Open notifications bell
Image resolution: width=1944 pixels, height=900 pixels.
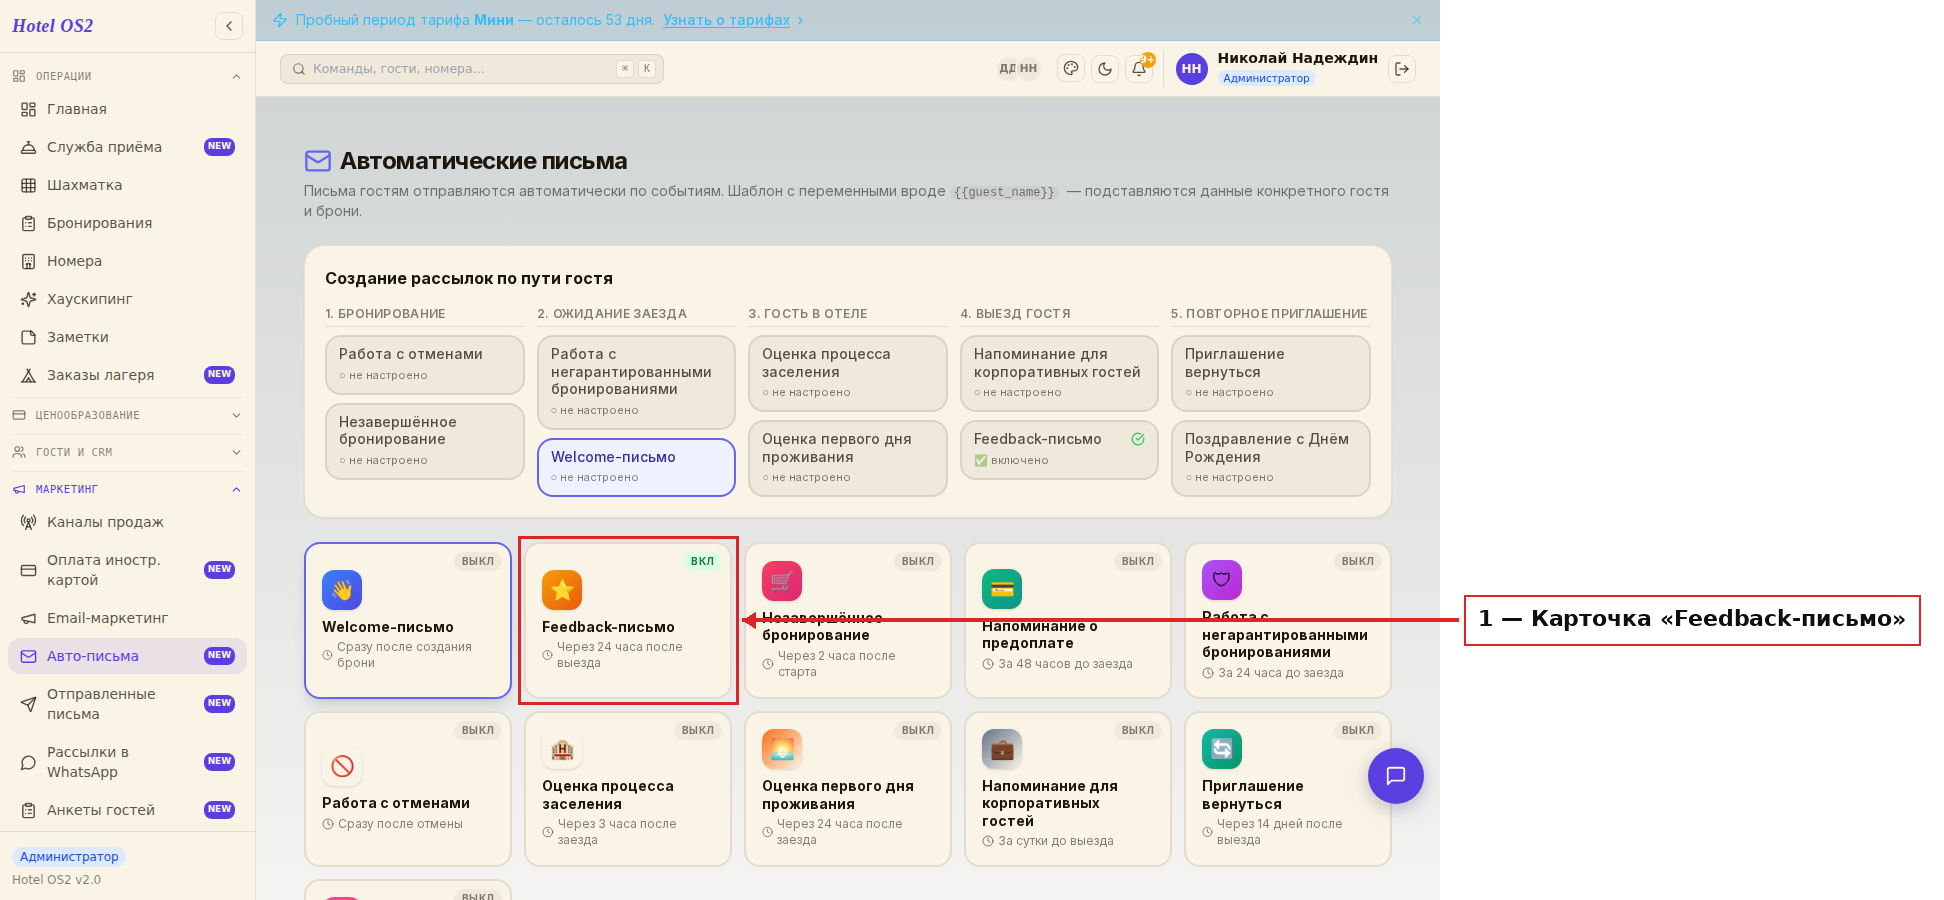pos(1139,69)
